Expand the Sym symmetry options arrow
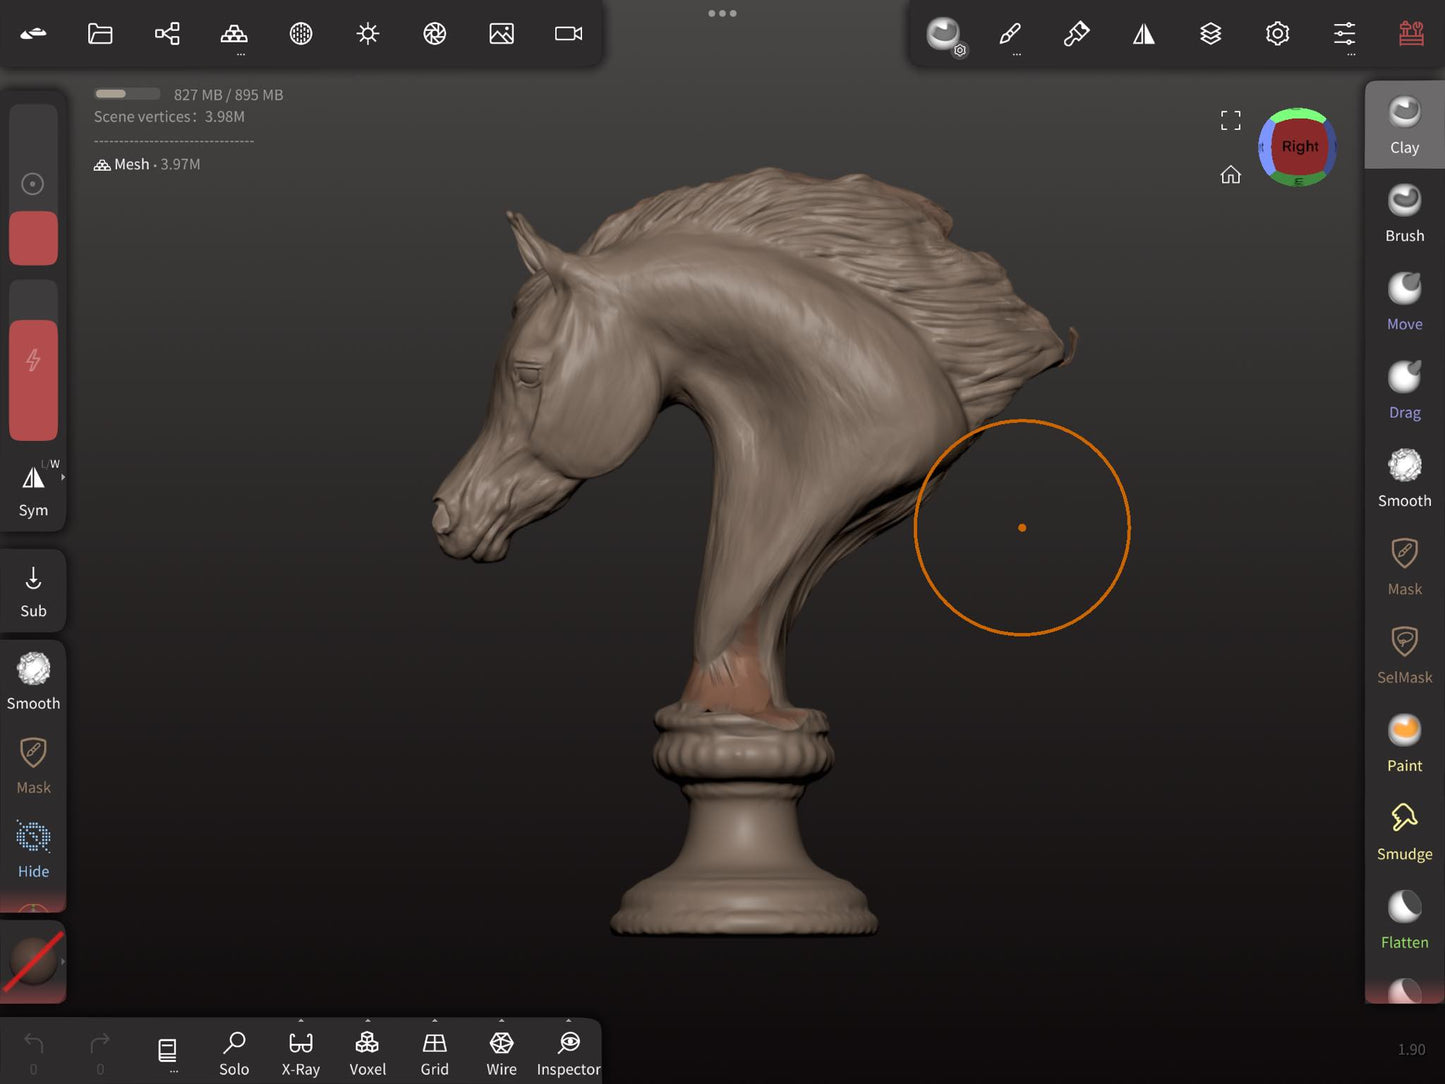Screen dimensions: 1445x1084 coord(63,478)
